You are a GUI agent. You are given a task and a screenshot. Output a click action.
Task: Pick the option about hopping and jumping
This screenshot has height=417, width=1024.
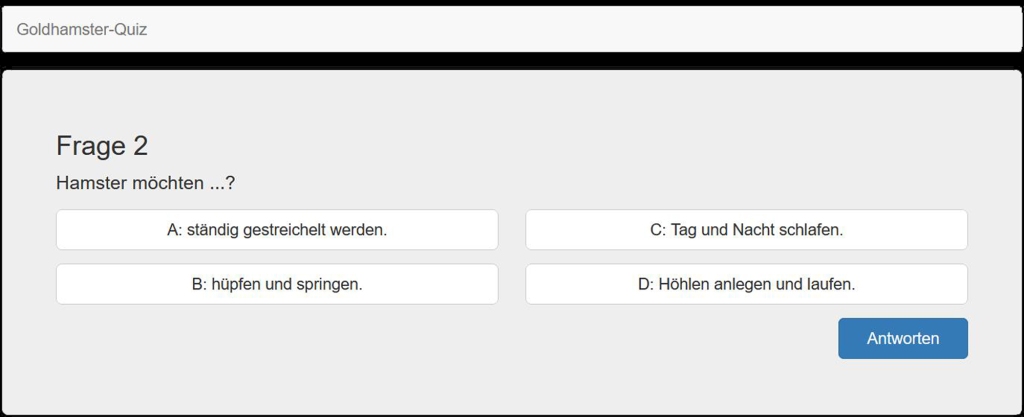point(277,284)
